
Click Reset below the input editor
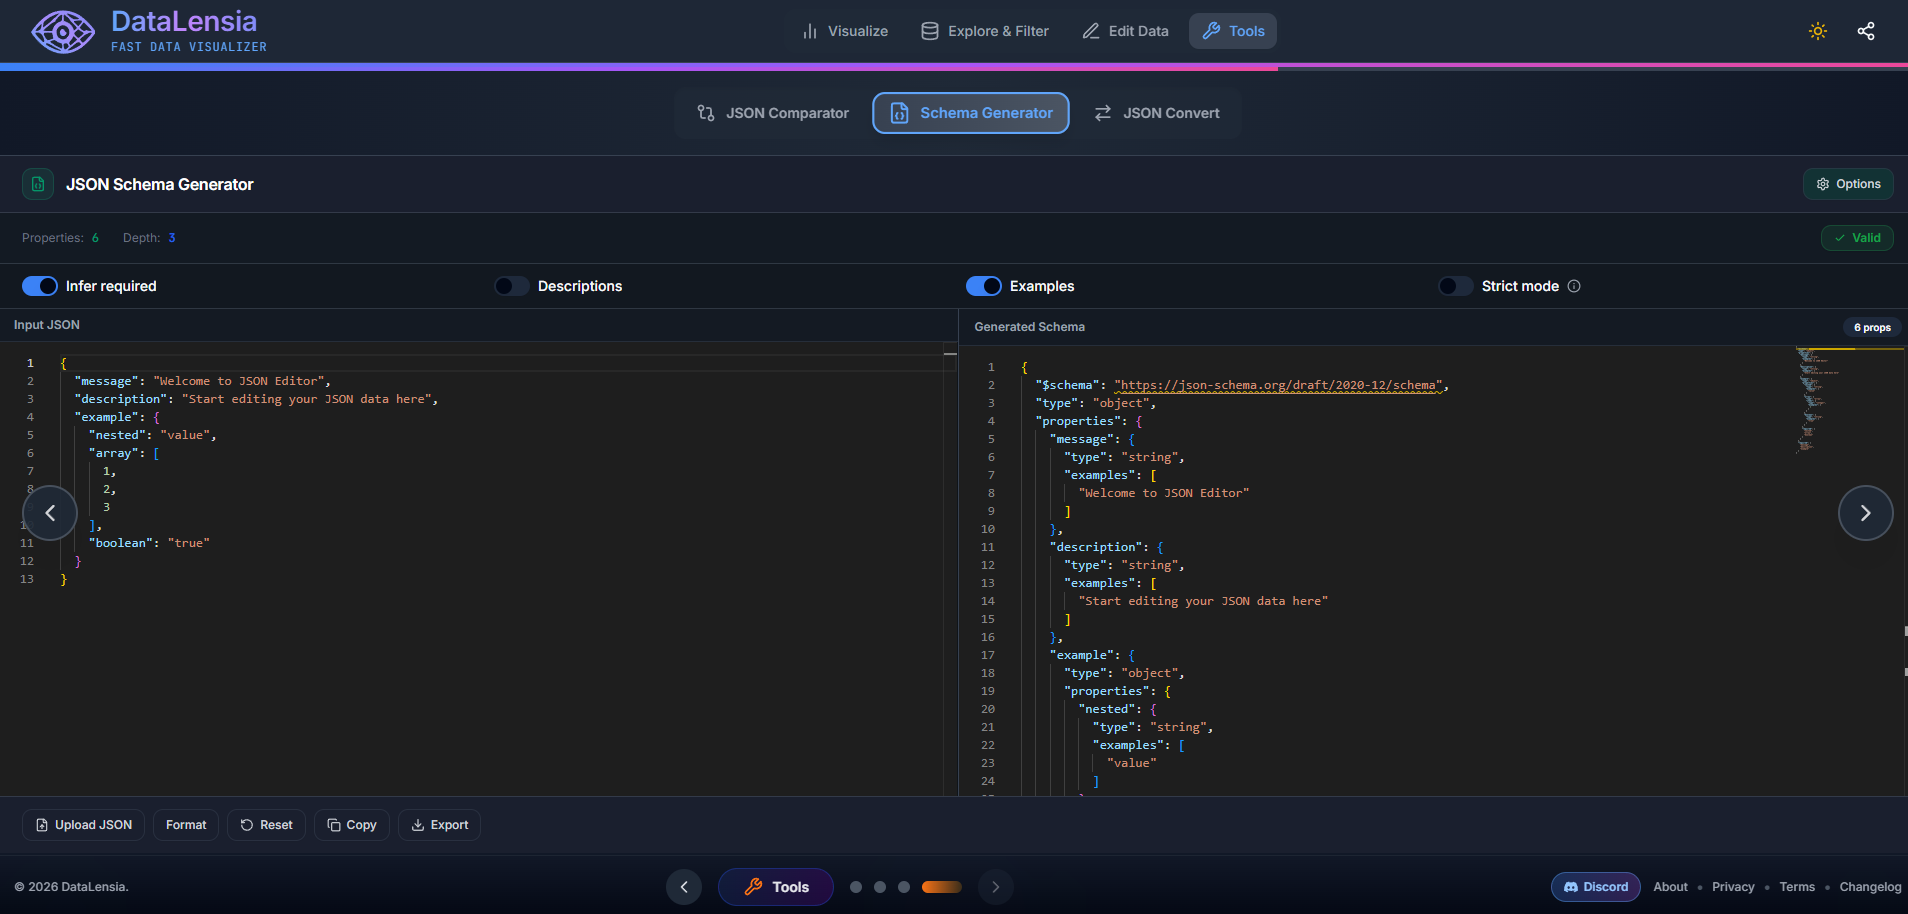tap(266, 825)
